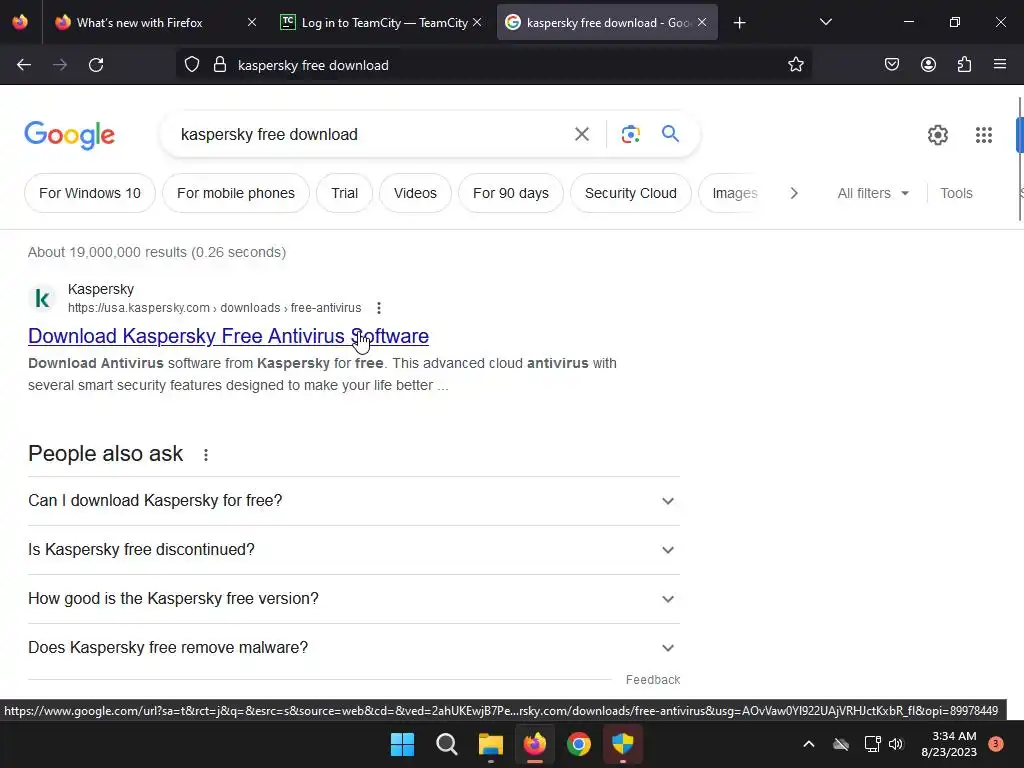The width and height of the screenshot is (1024, 768).
Task: Expand 'Is Kaspersky free discontinued?' question
Action: 354,550
